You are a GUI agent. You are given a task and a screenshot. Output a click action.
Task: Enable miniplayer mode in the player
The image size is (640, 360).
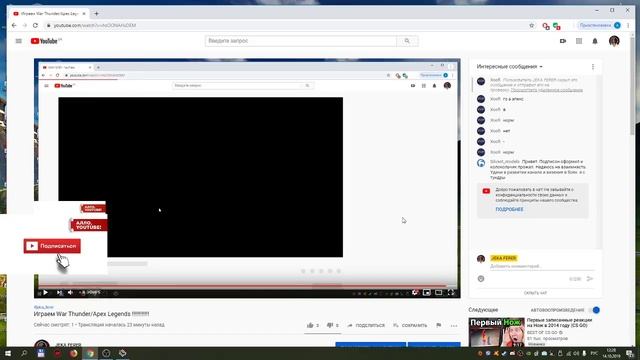pyautogui.click(x=427, y=292)
